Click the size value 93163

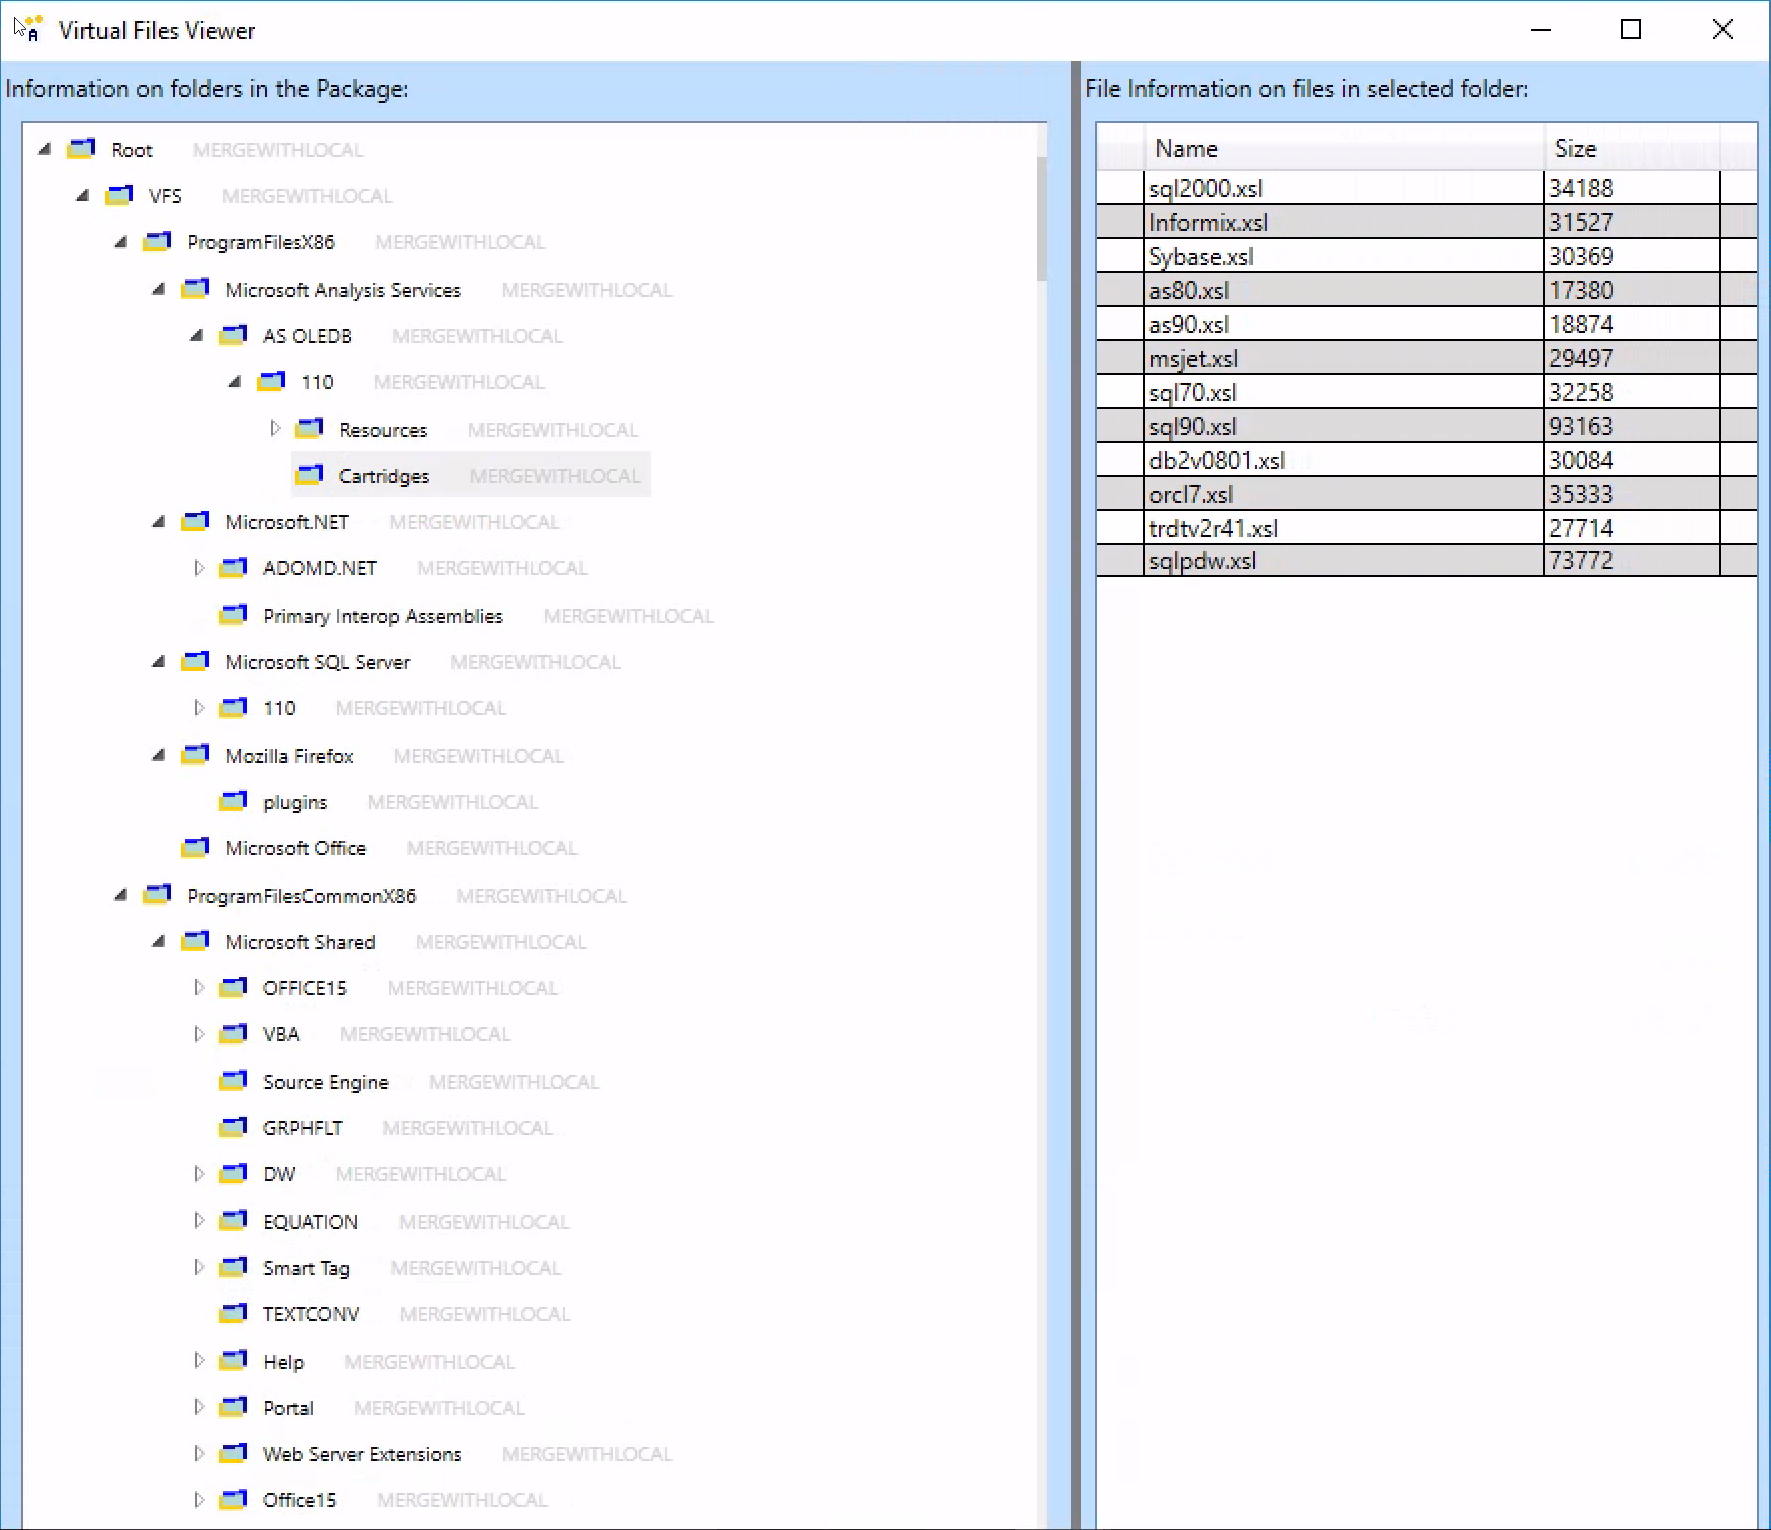[1581, 426]
